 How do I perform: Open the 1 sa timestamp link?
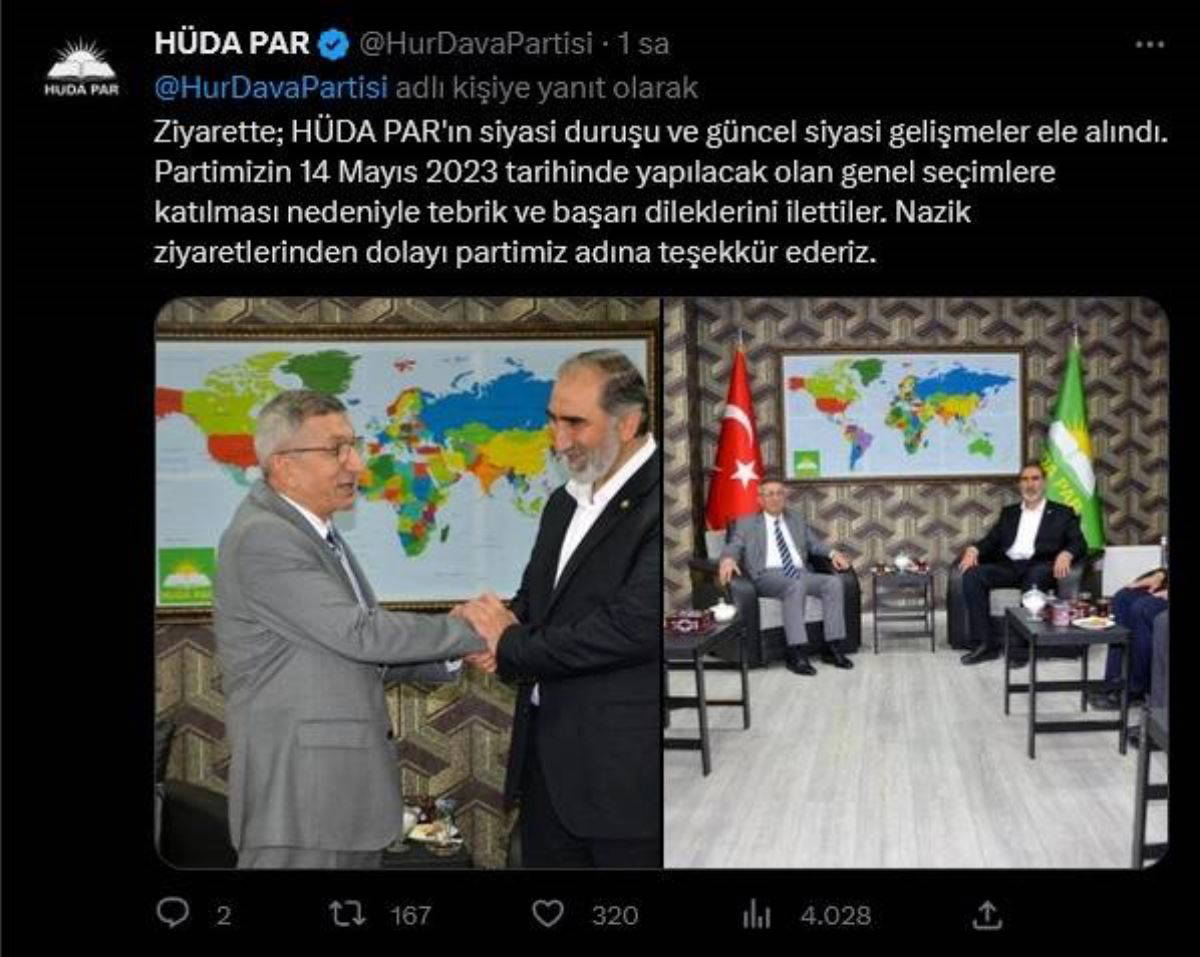pyautogui.click(x=642, y=44)
